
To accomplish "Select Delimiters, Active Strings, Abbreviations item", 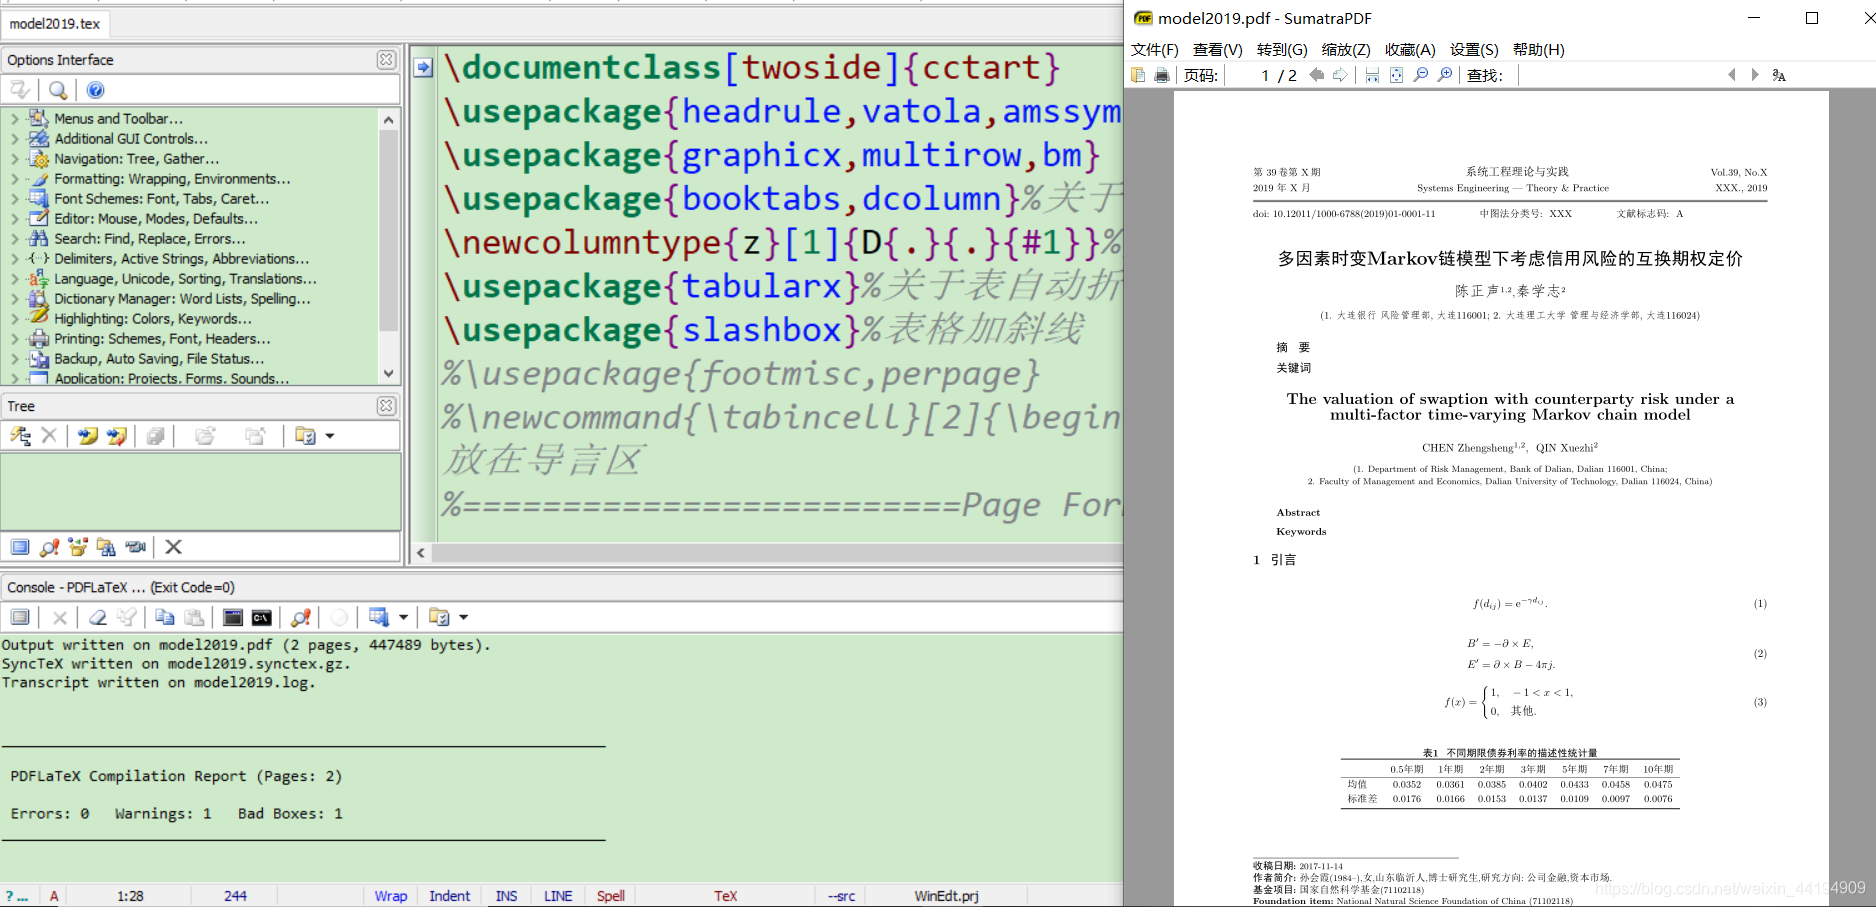I will pyautogui.click(x=181, y=259).
